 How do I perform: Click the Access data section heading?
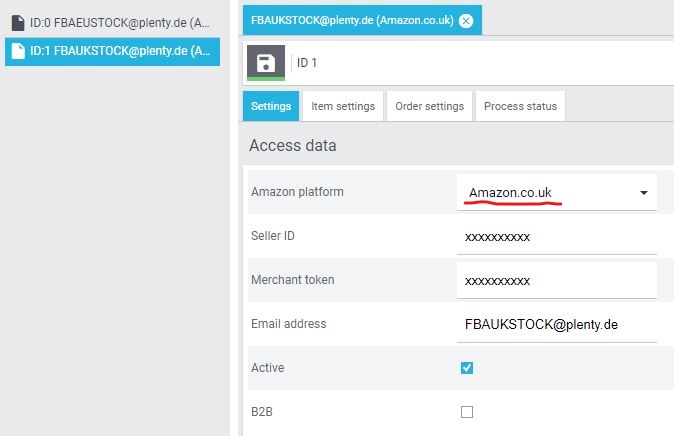pos(293,145)
